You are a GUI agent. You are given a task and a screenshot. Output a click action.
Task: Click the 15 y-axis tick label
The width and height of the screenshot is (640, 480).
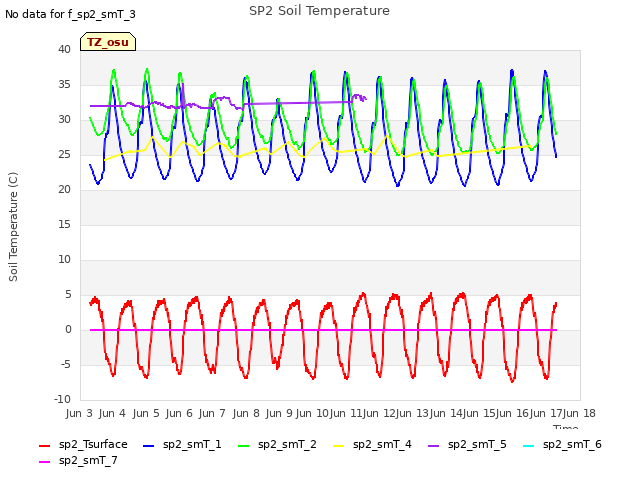coord(64,224)
